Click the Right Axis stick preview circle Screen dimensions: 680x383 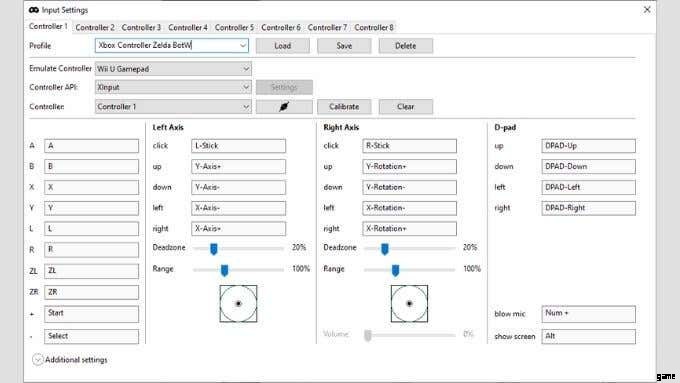(409, 304)
